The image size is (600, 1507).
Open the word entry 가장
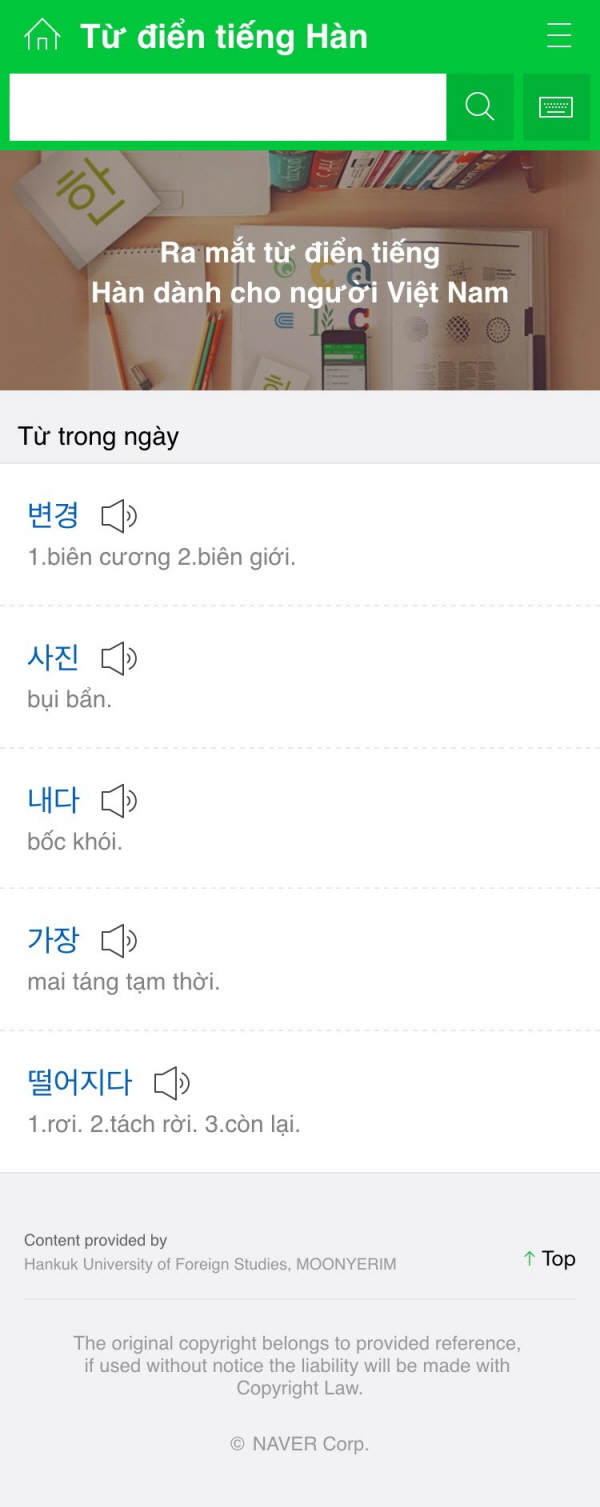pos(53,939)
